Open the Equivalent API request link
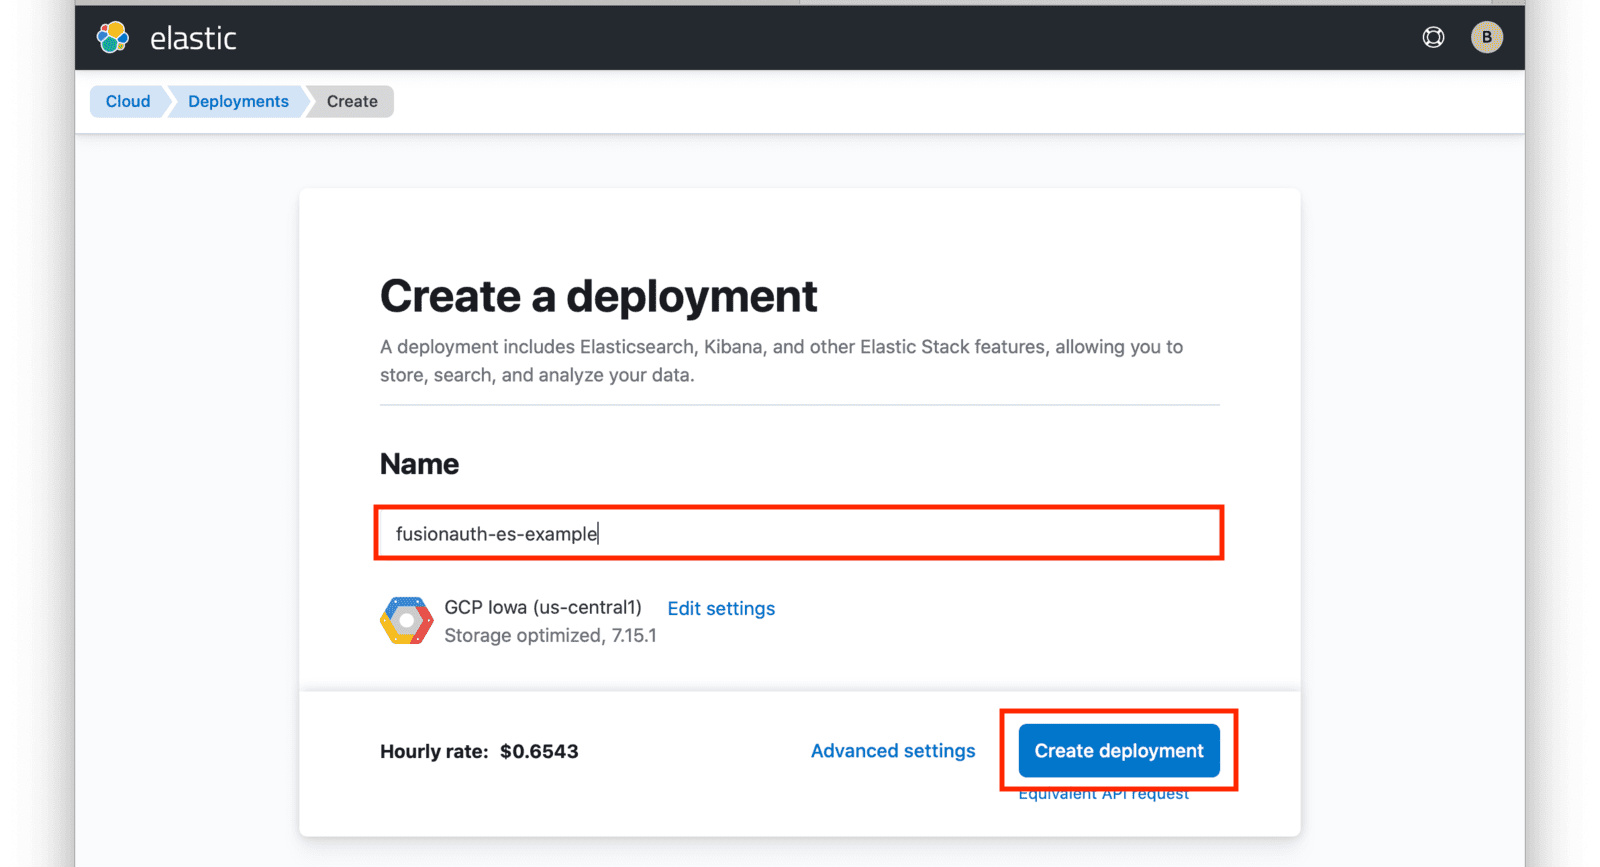 pos(1104,795)
